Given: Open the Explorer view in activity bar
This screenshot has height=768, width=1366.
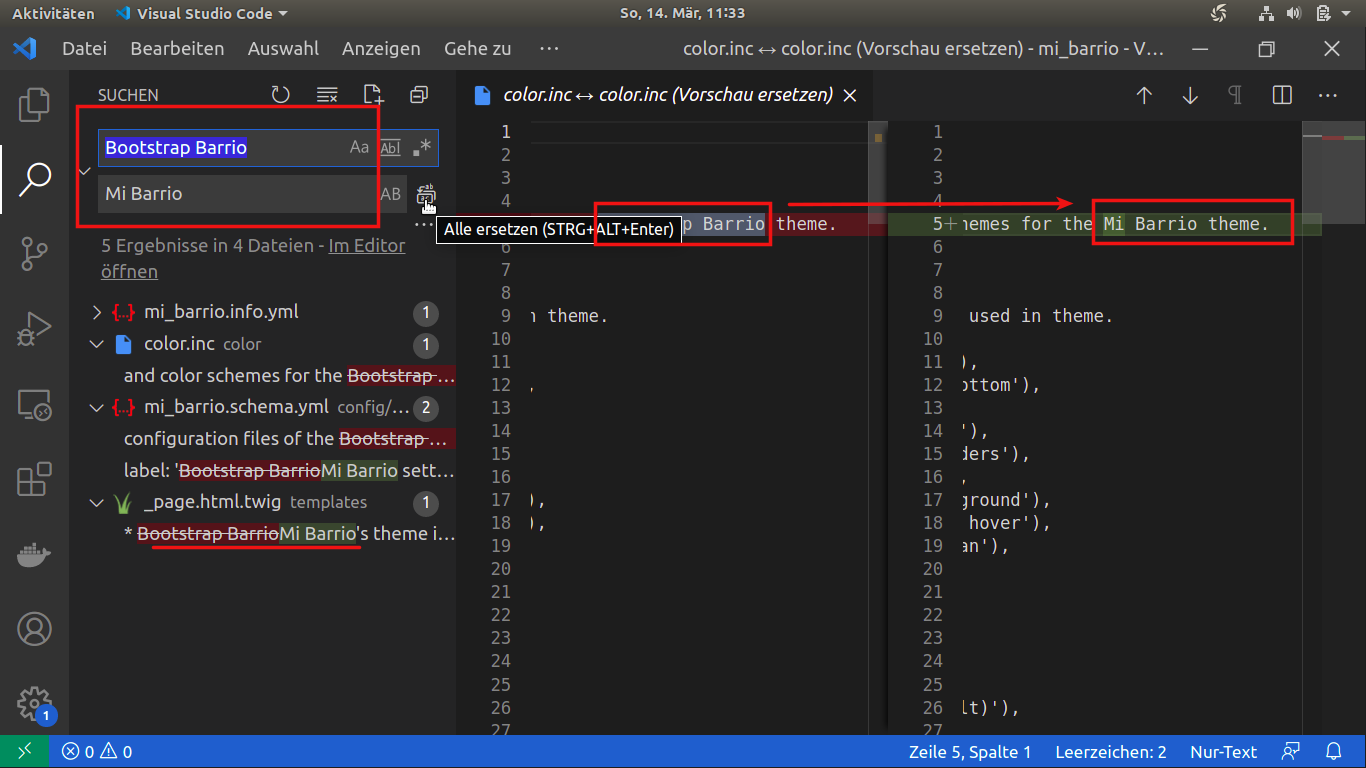Looking at the screenshot, I should point(34,104).
